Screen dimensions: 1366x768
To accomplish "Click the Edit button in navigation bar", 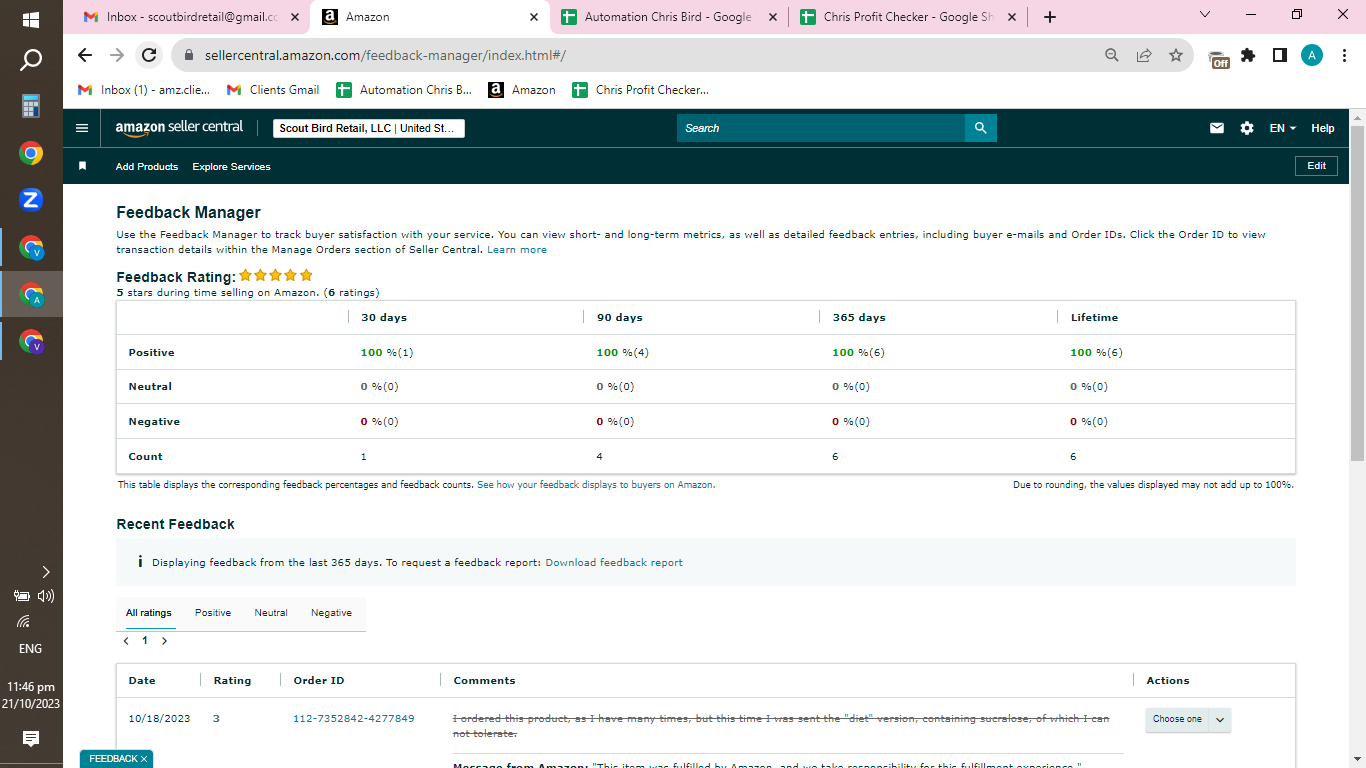I will tap(1316, 166).
